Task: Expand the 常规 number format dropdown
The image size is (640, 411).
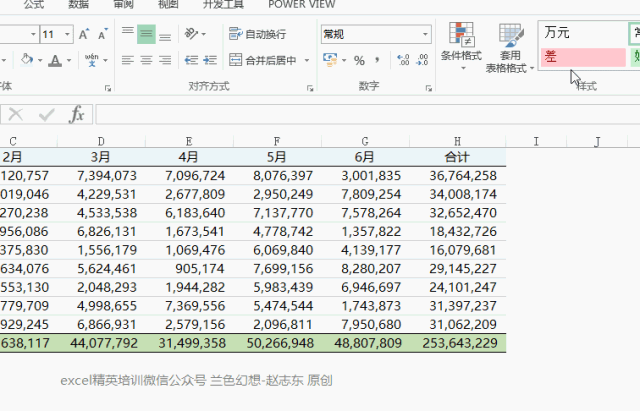Action: tap(426, 34)
